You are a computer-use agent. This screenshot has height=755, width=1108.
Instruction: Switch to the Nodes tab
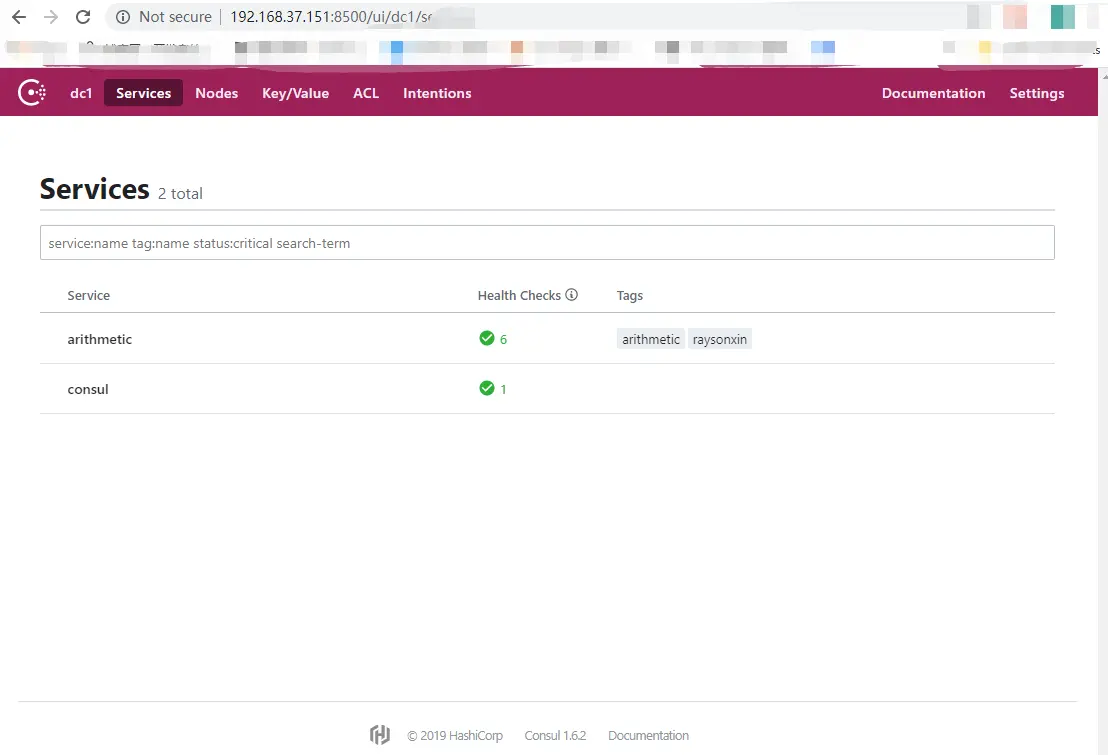216,93
